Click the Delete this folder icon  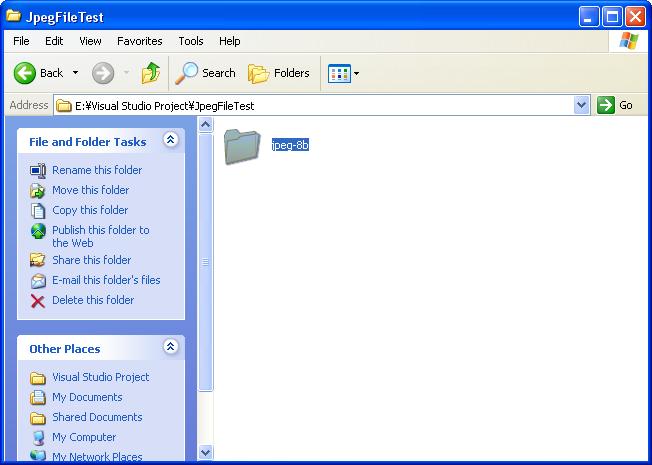38,300
